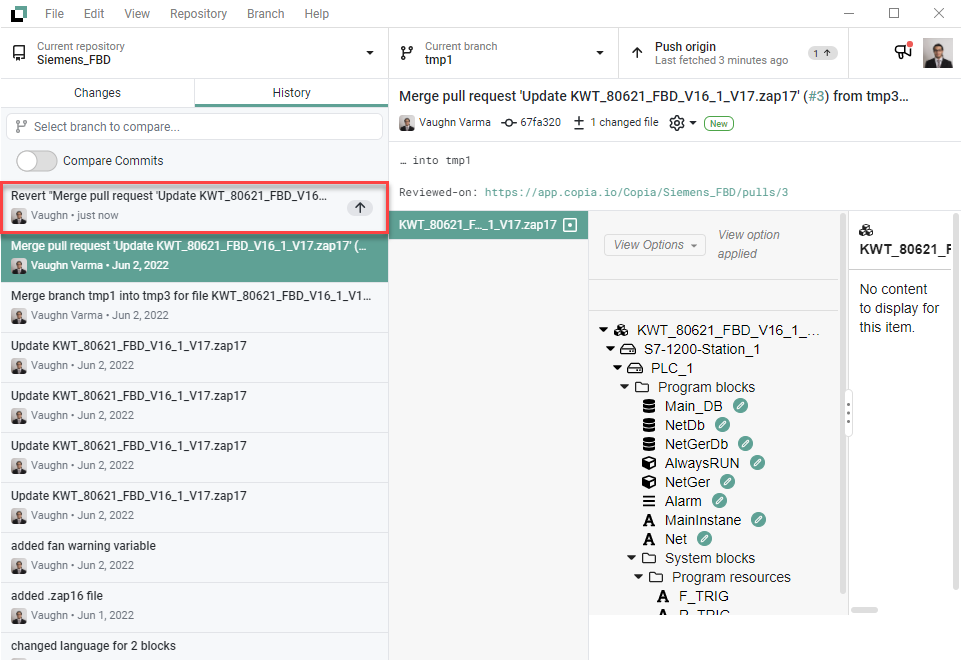Image resolution: width=961 pixels, height=660 pixels.
Task: Open the Copia pull request review link
Action: coord(638,192)
